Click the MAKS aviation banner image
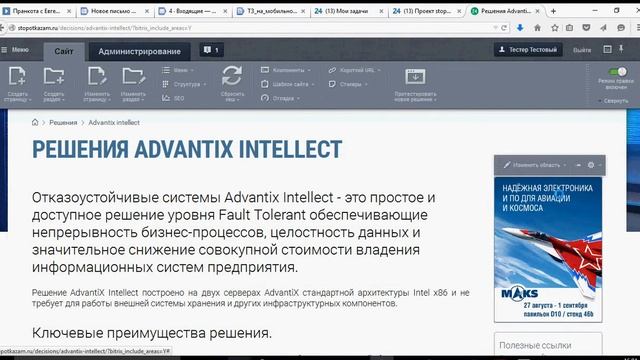640x360 pixels. point(548,249)
